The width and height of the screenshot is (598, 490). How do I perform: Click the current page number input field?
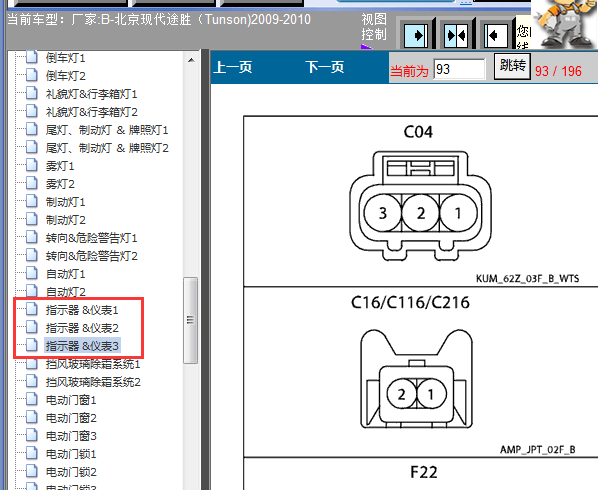[460, 69]
